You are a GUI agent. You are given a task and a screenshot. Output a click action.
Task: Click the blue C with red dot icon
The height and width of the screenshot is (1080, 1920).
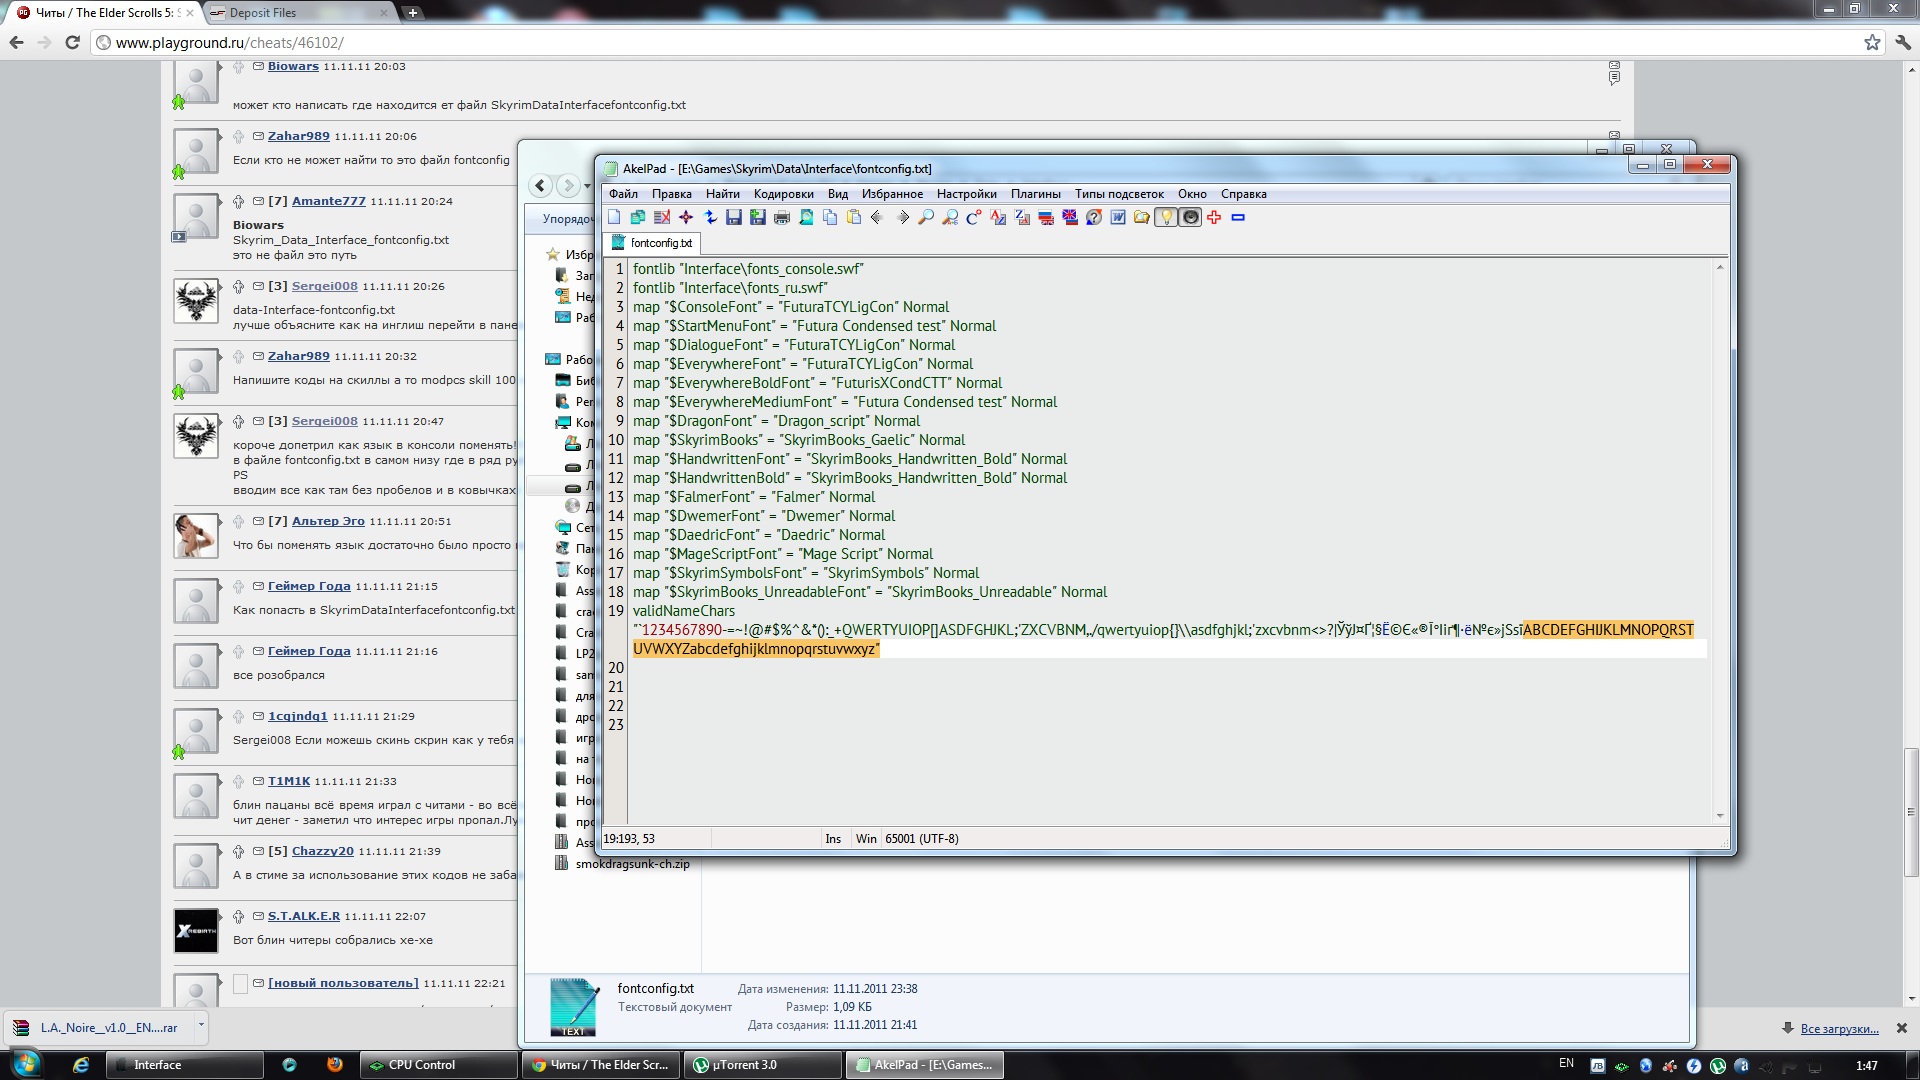pos(974,217)
